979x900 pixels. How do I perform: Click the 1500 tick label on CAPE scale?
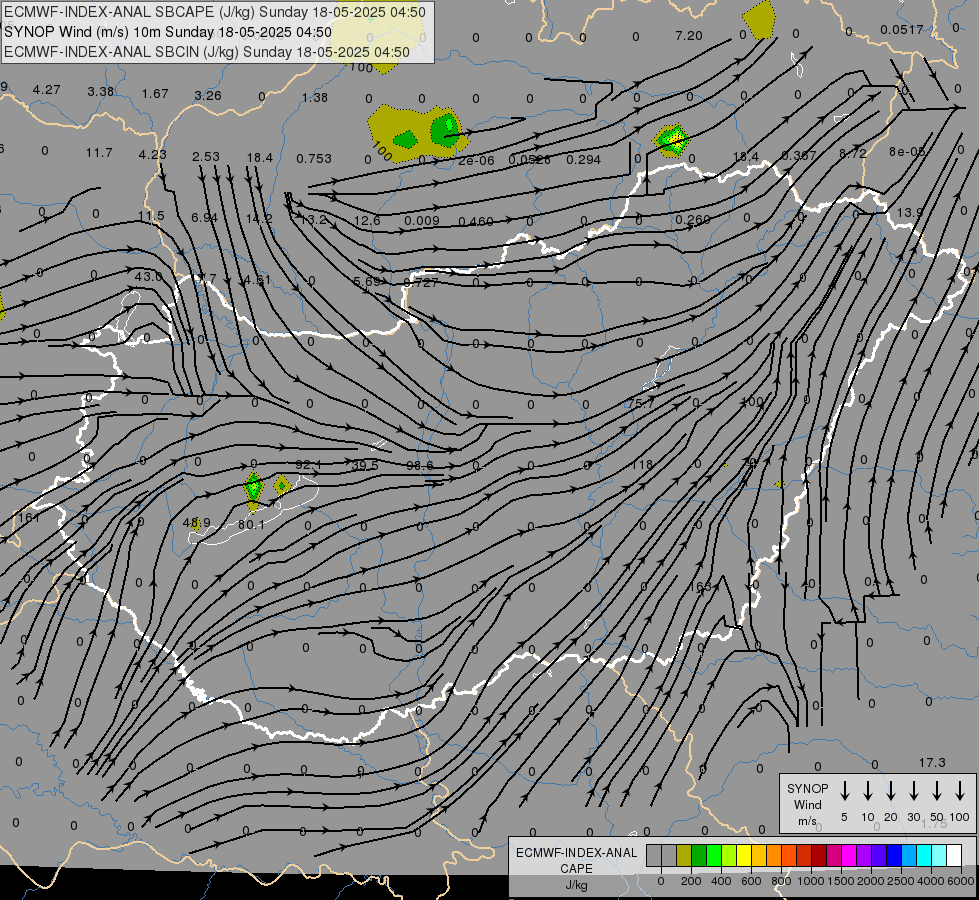(x=840, y=881)
